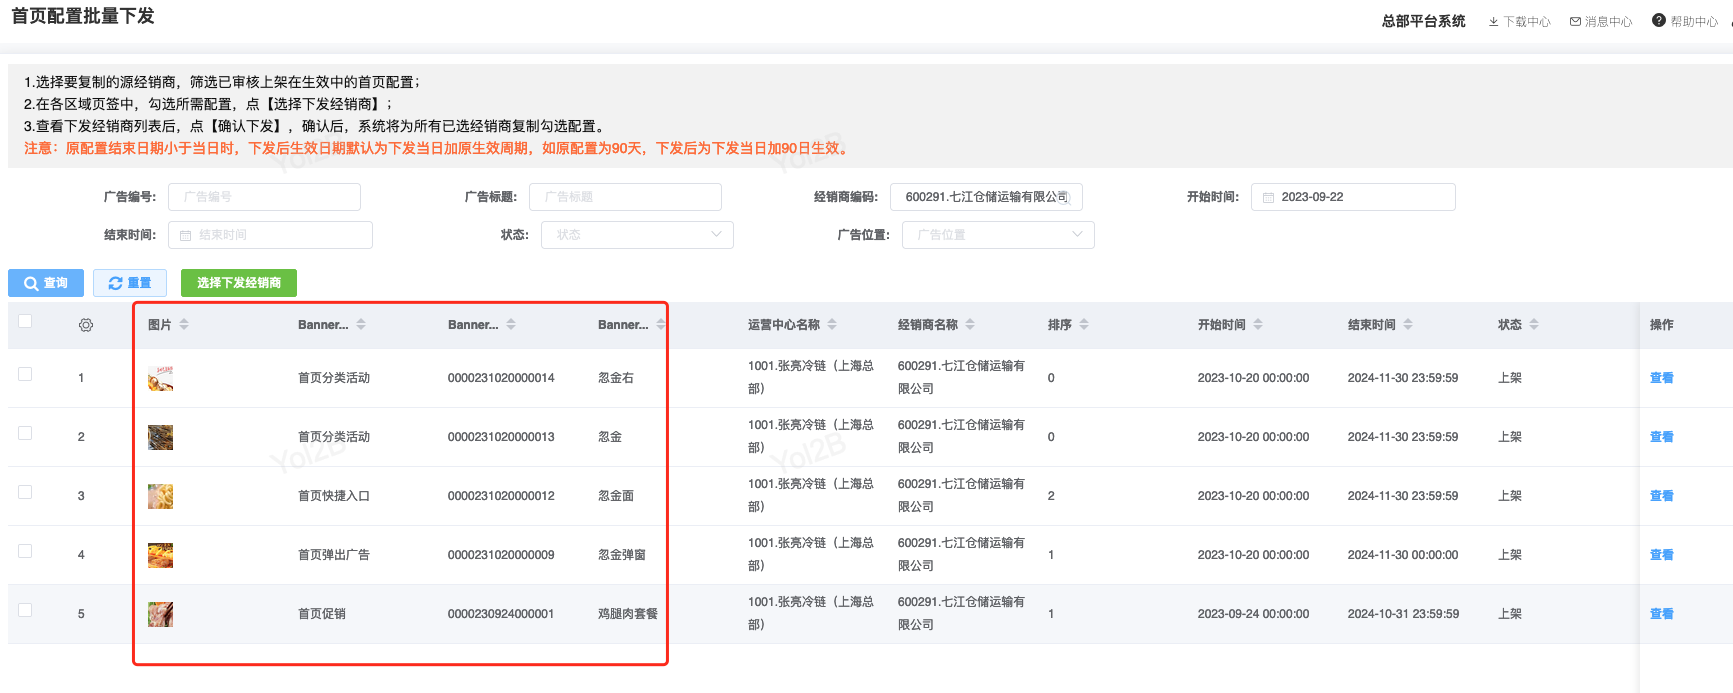This screenshot has width=1733, height=693.
Task: Click the 广告编号 input field
Action: 264,197
